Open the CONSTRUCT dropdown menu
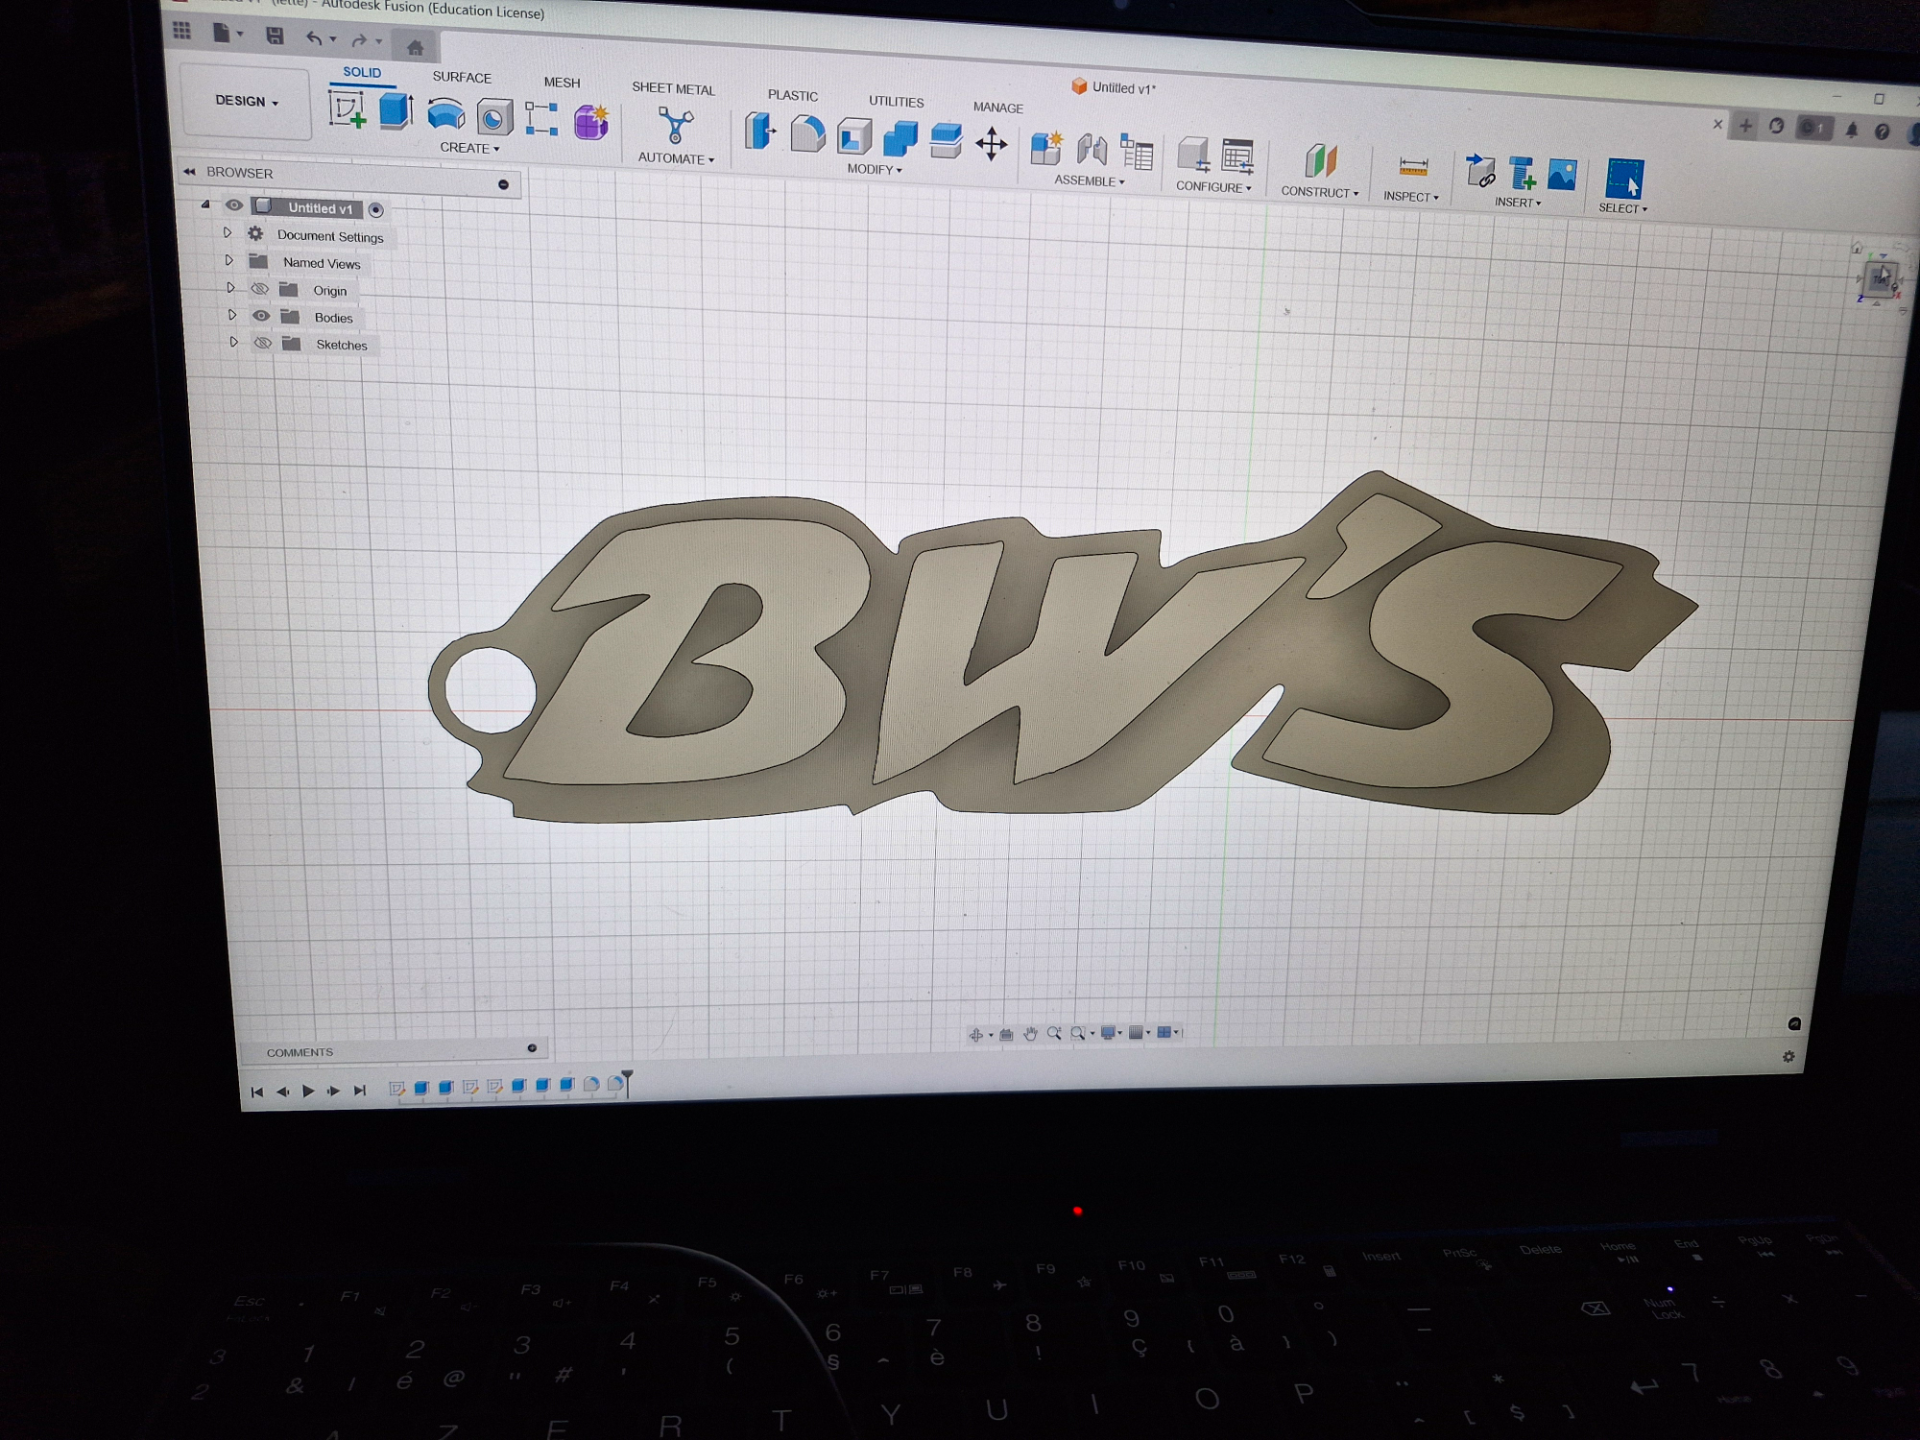Image resolution: width=1920 pixels, height=1440 pixels. [x=1319, y=192]
